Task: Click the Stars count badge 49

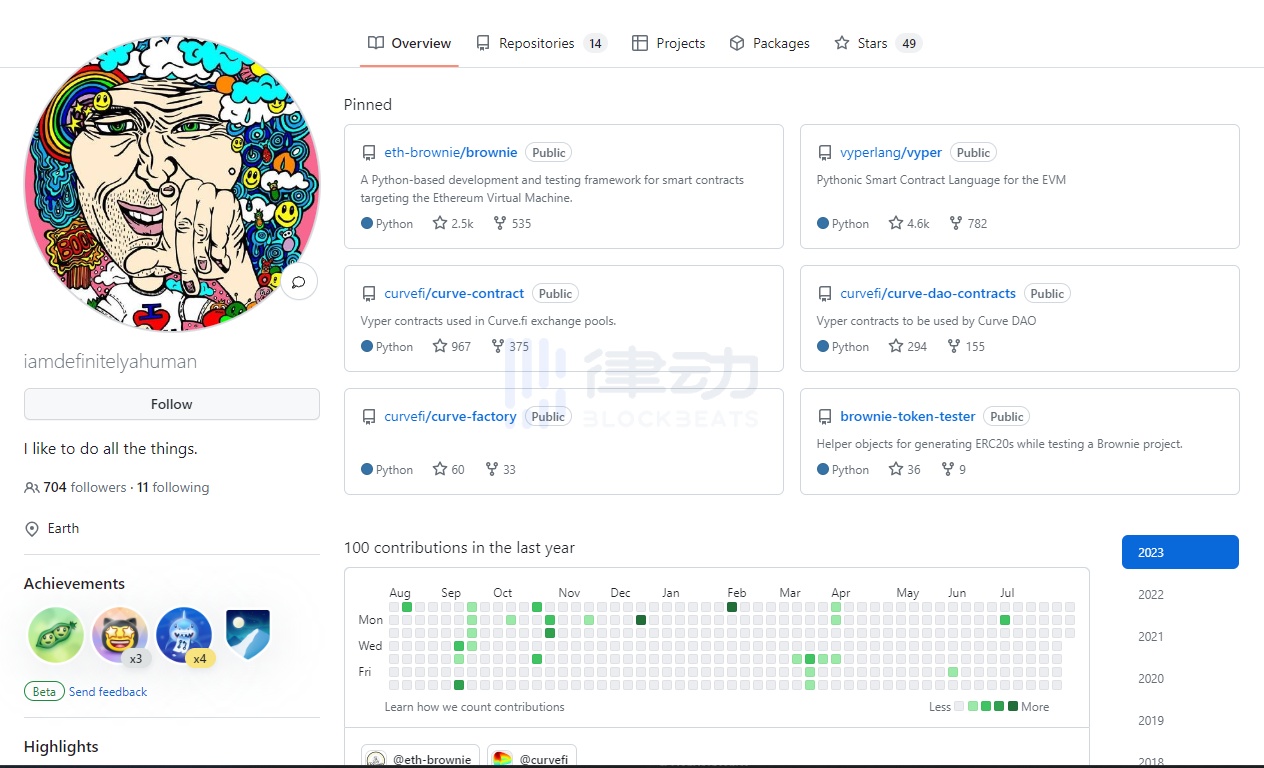Action: [909, 43]
